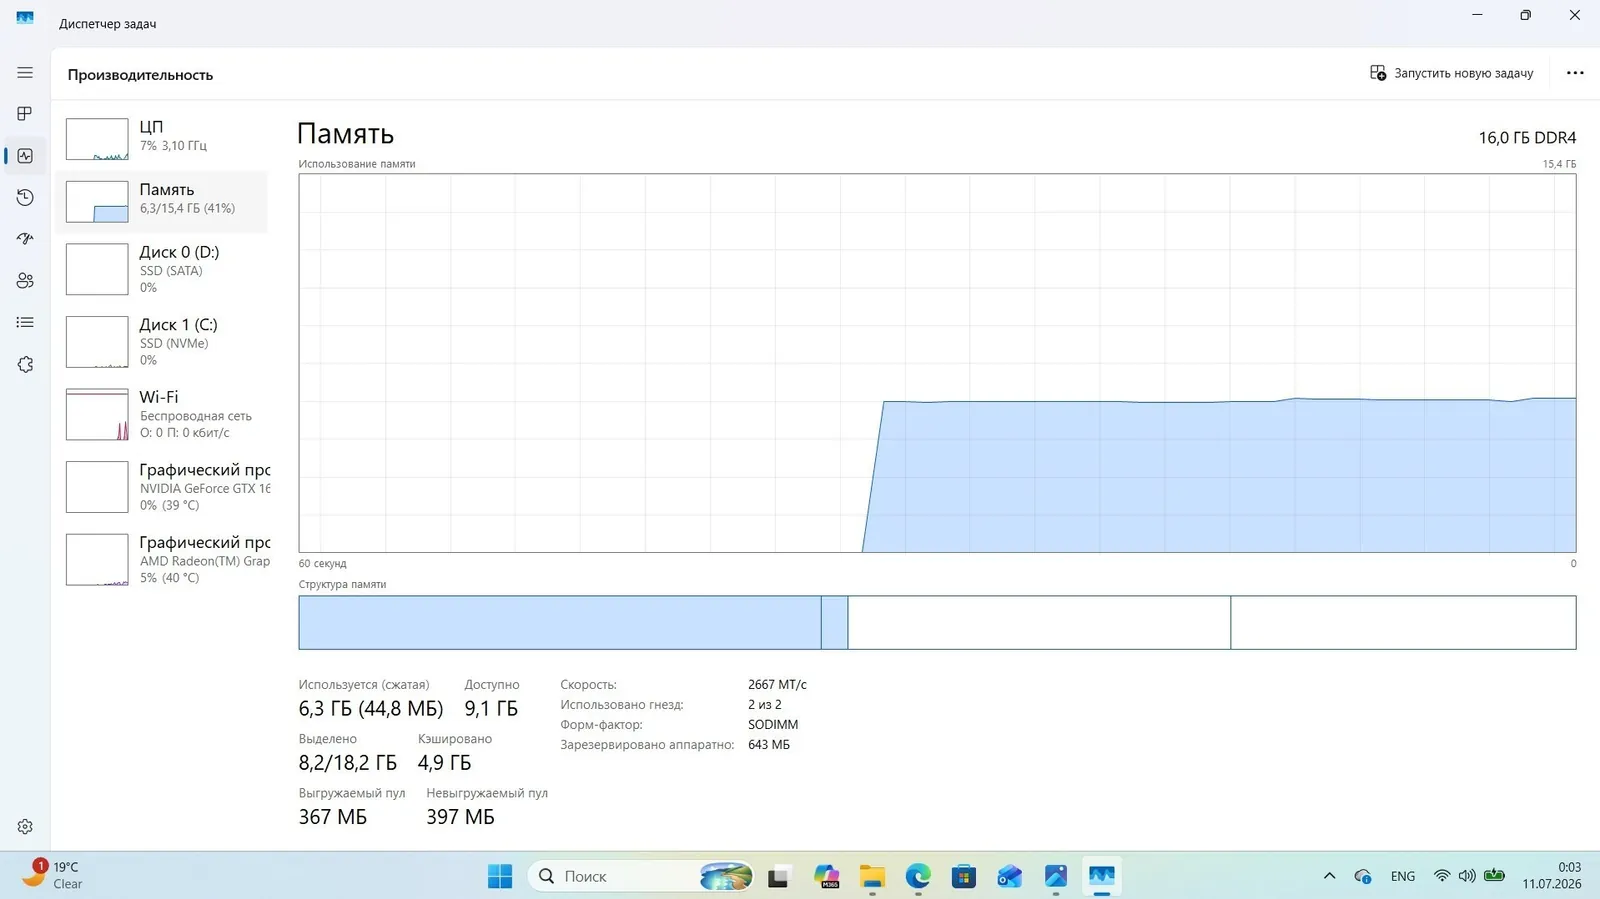Open Microsoft 365 Copilot taskbar icon
This screenshot has height=899, width=1600.
826,877
